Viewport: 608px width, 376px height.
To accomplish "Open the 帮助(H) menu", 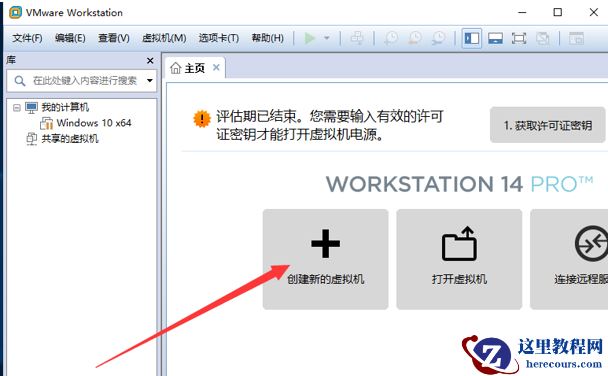I will pyautogui.click(x=268, y=38).
